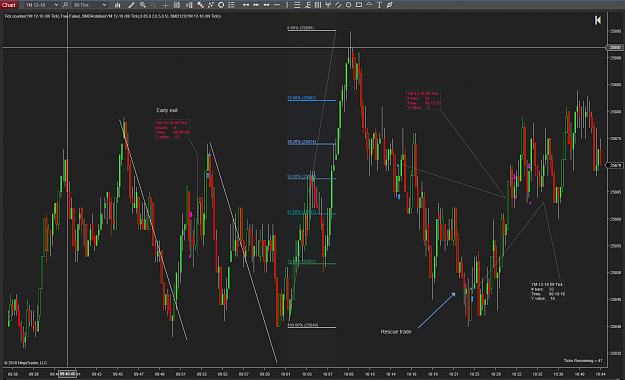Open the chart bar style icon
Image resolution: width=625 pixels, height=380 pixels.
118,5
